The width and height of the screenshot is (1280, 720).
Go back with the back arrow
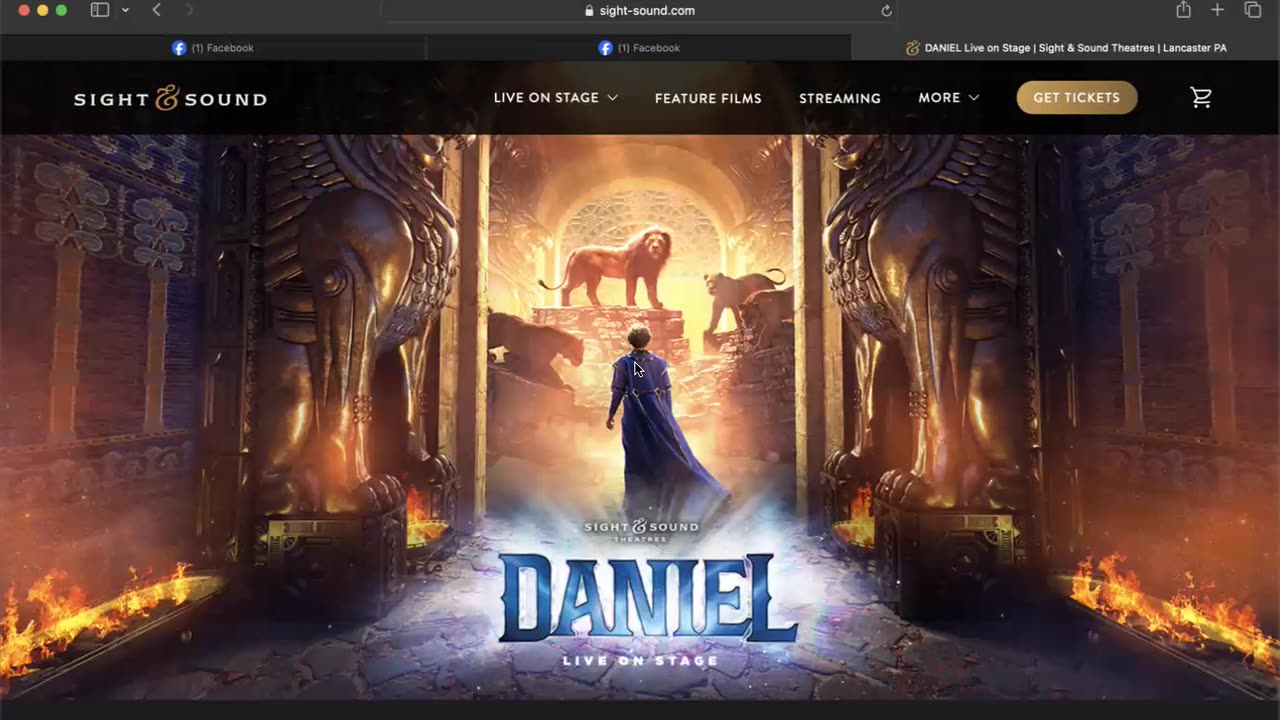click(156, 10)
